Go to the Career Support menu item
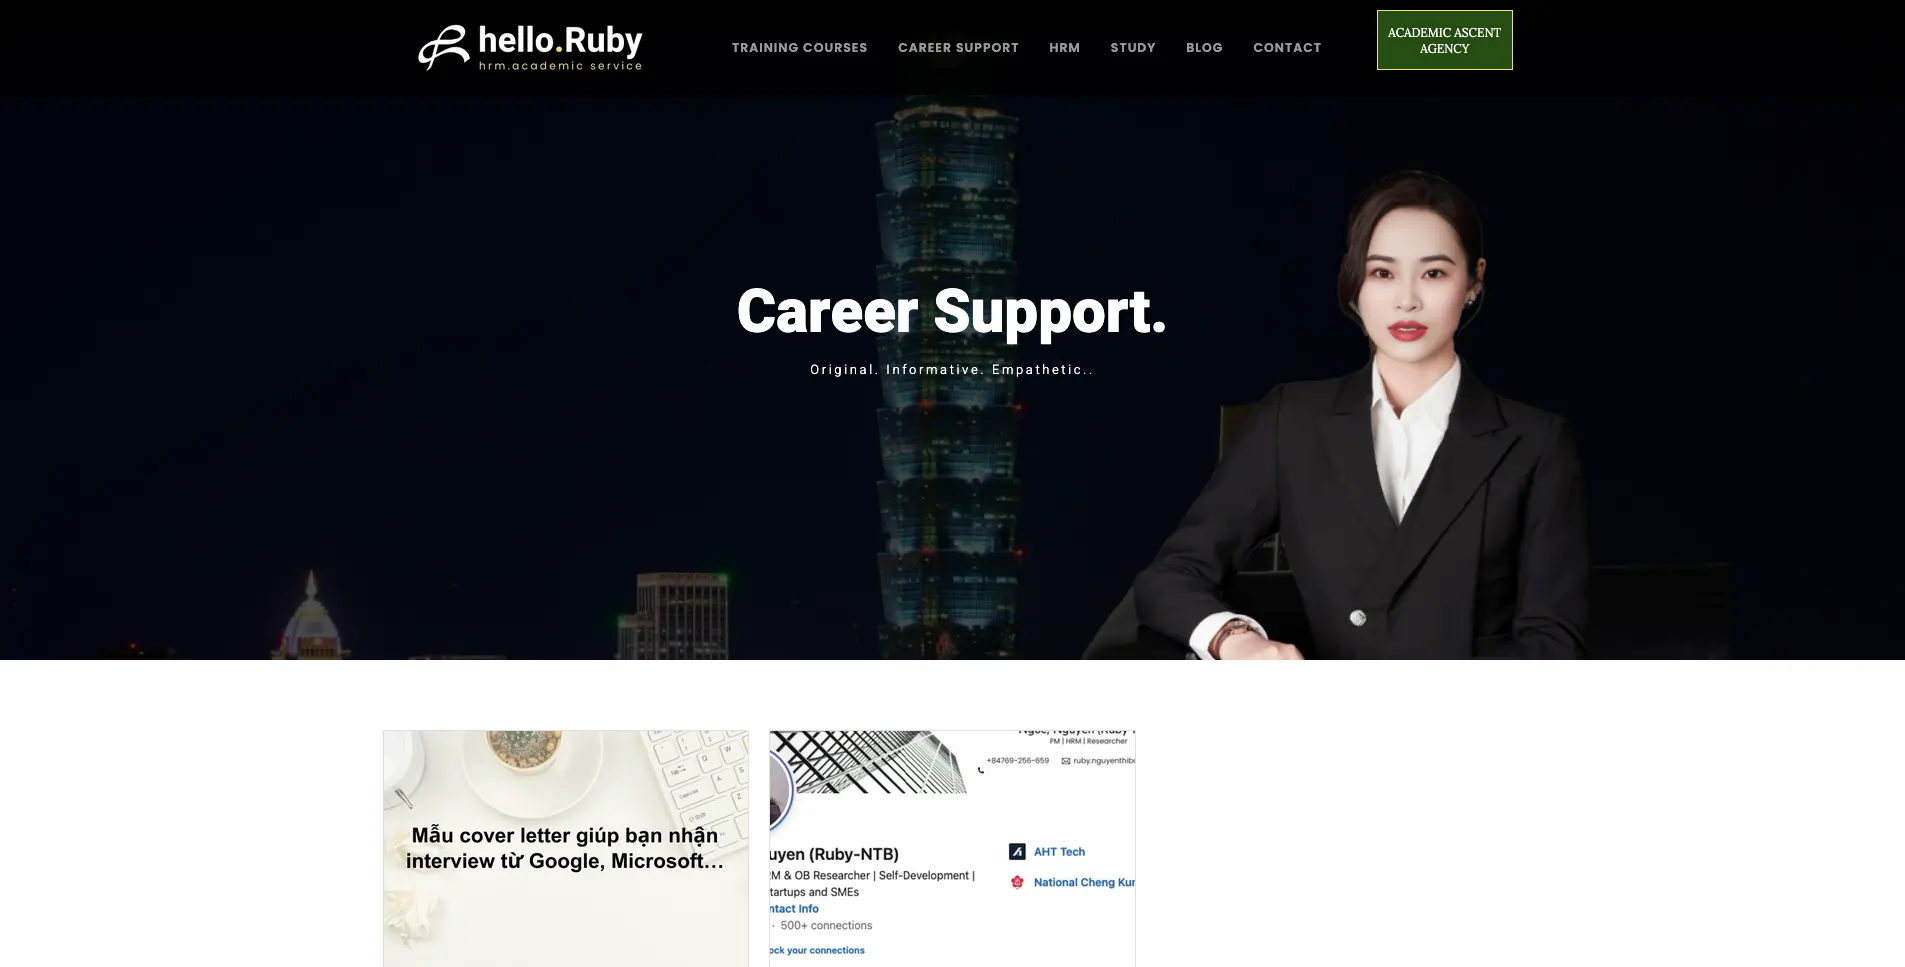1905x967 pixels. pos(958,48)
